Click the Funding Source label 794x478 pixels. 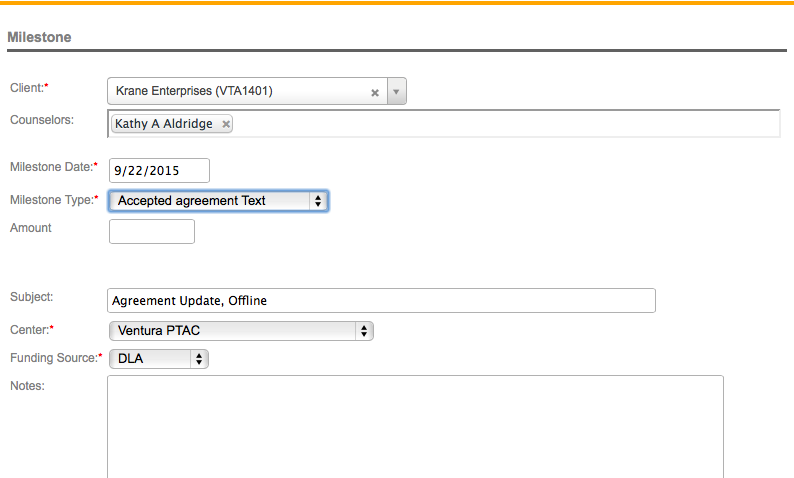53,357
